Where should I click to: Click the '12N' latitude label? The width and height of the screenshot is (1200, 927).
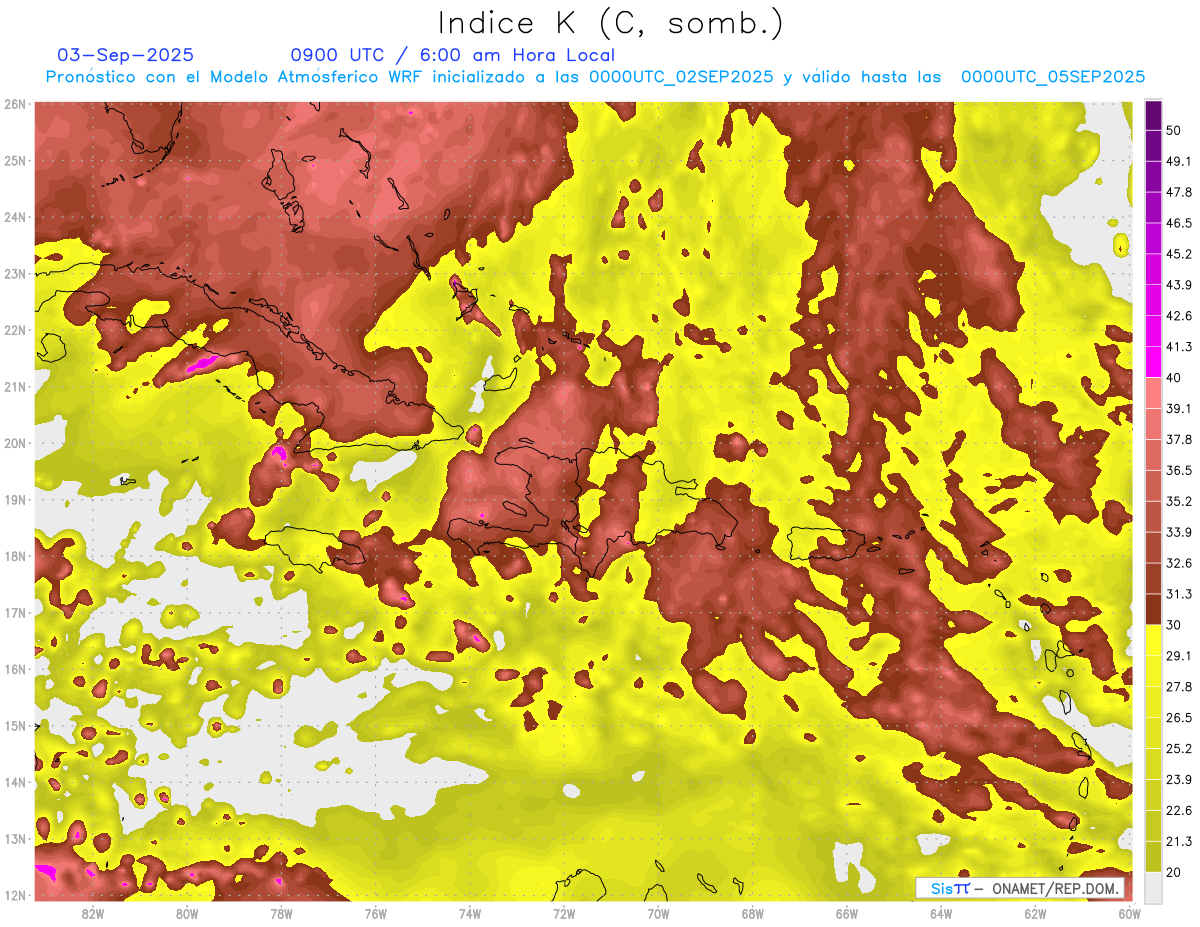pyautogui.click(x=15, y=895)
